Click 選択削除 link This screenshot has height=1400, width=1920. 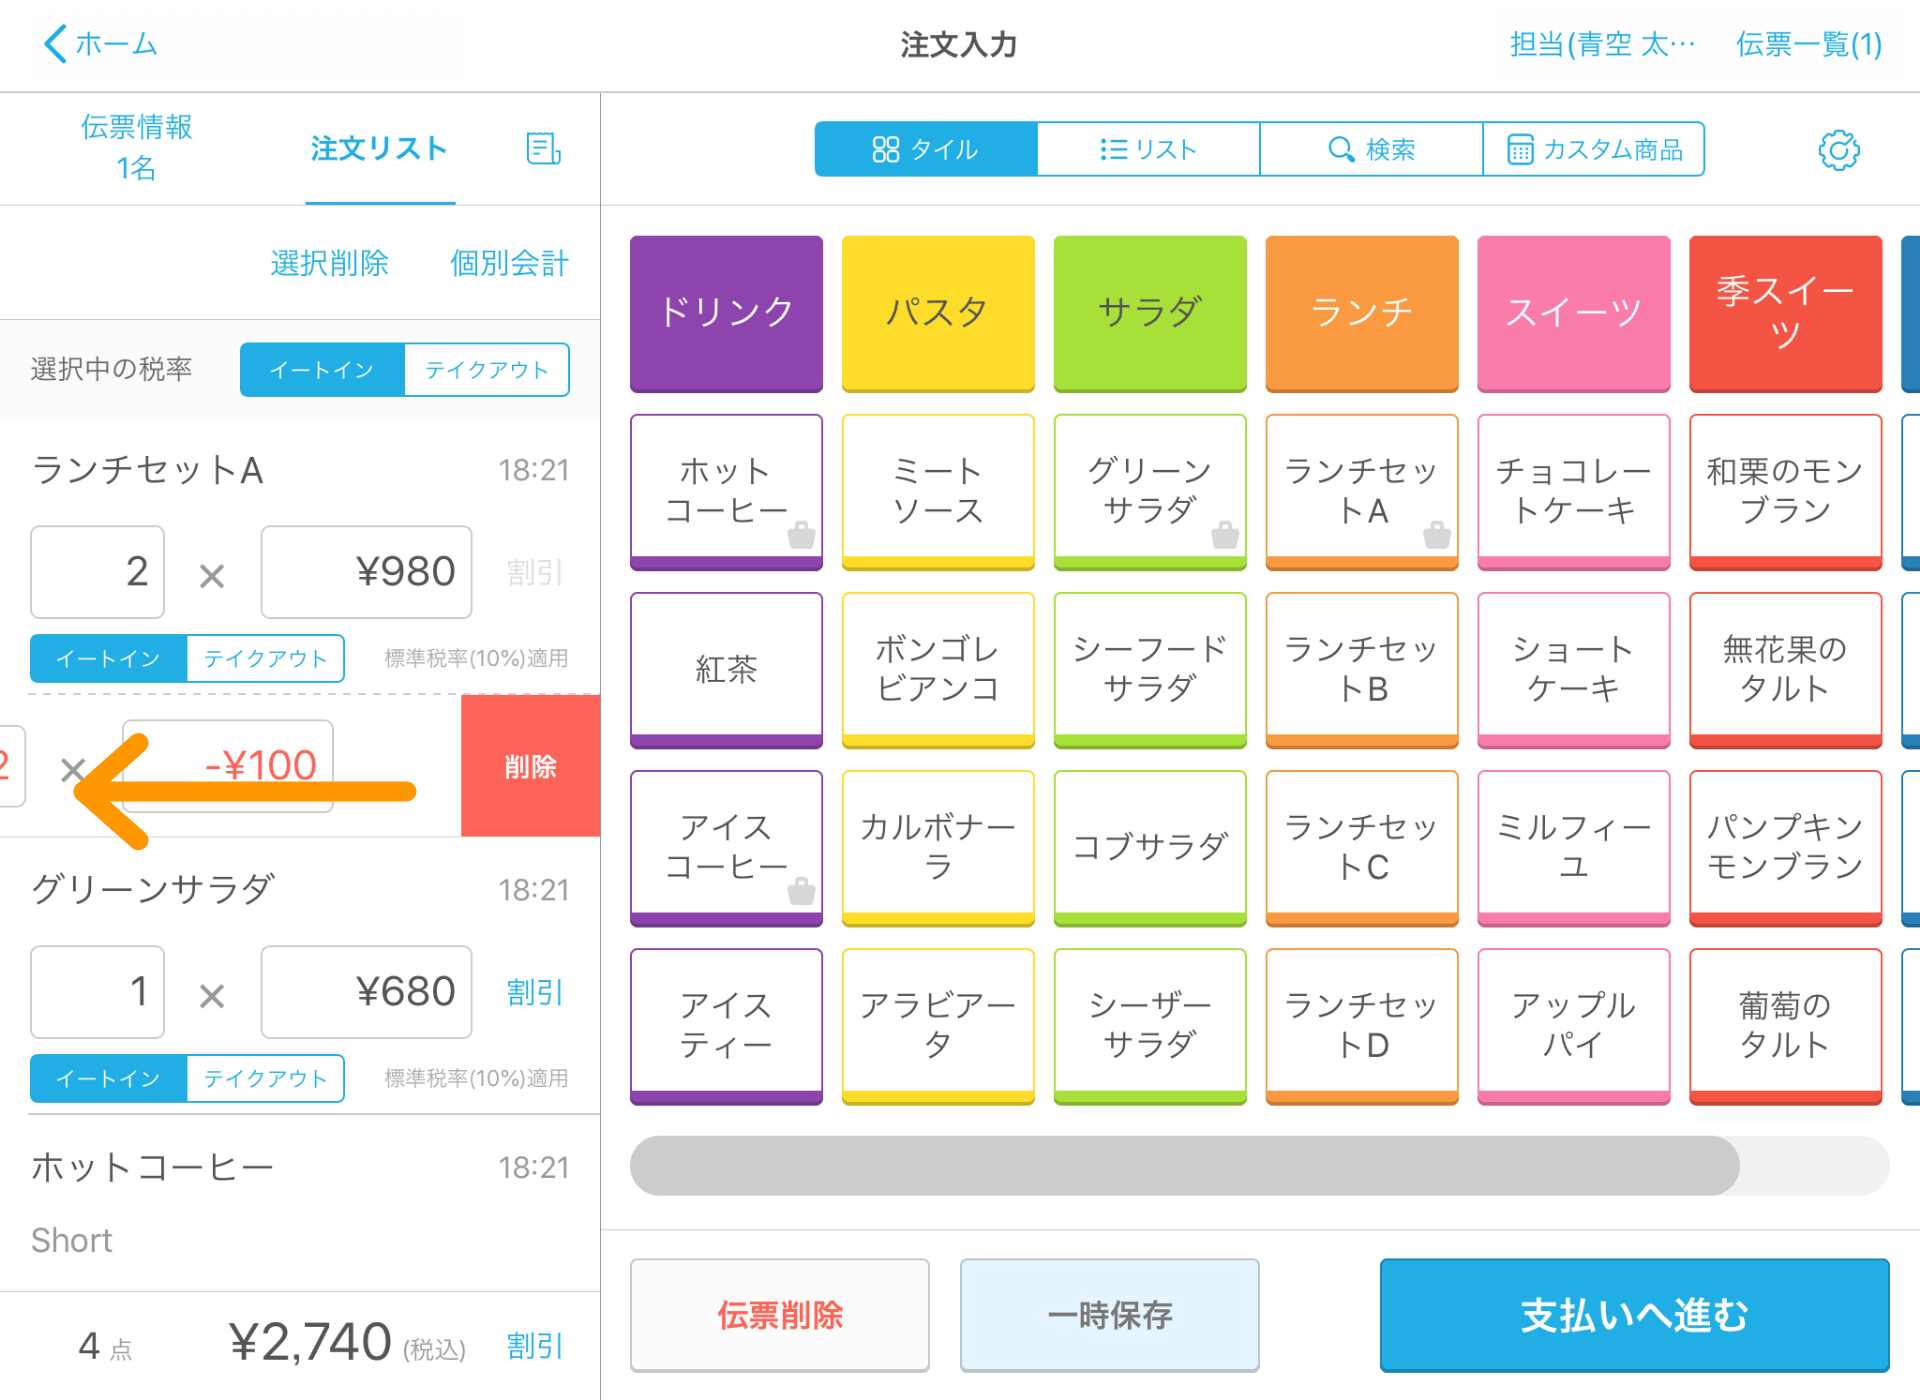tap(329, 263)
